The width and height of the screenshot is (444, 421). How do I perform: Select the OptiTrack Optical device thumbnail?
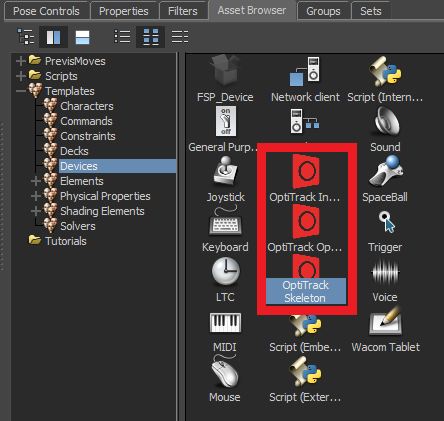click(306, 221)
